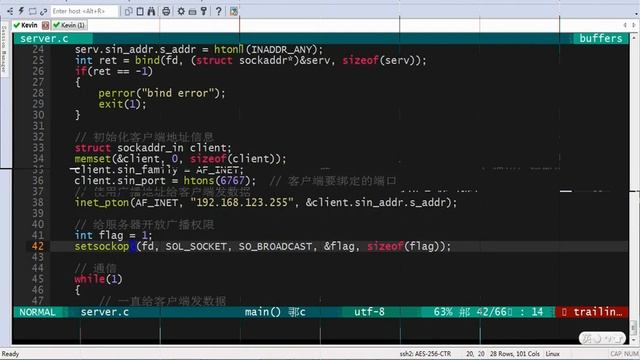640x360 pixels.
Task: Click ssh2: AES-256-CTR status entry
Action: (x=425, y=354)
